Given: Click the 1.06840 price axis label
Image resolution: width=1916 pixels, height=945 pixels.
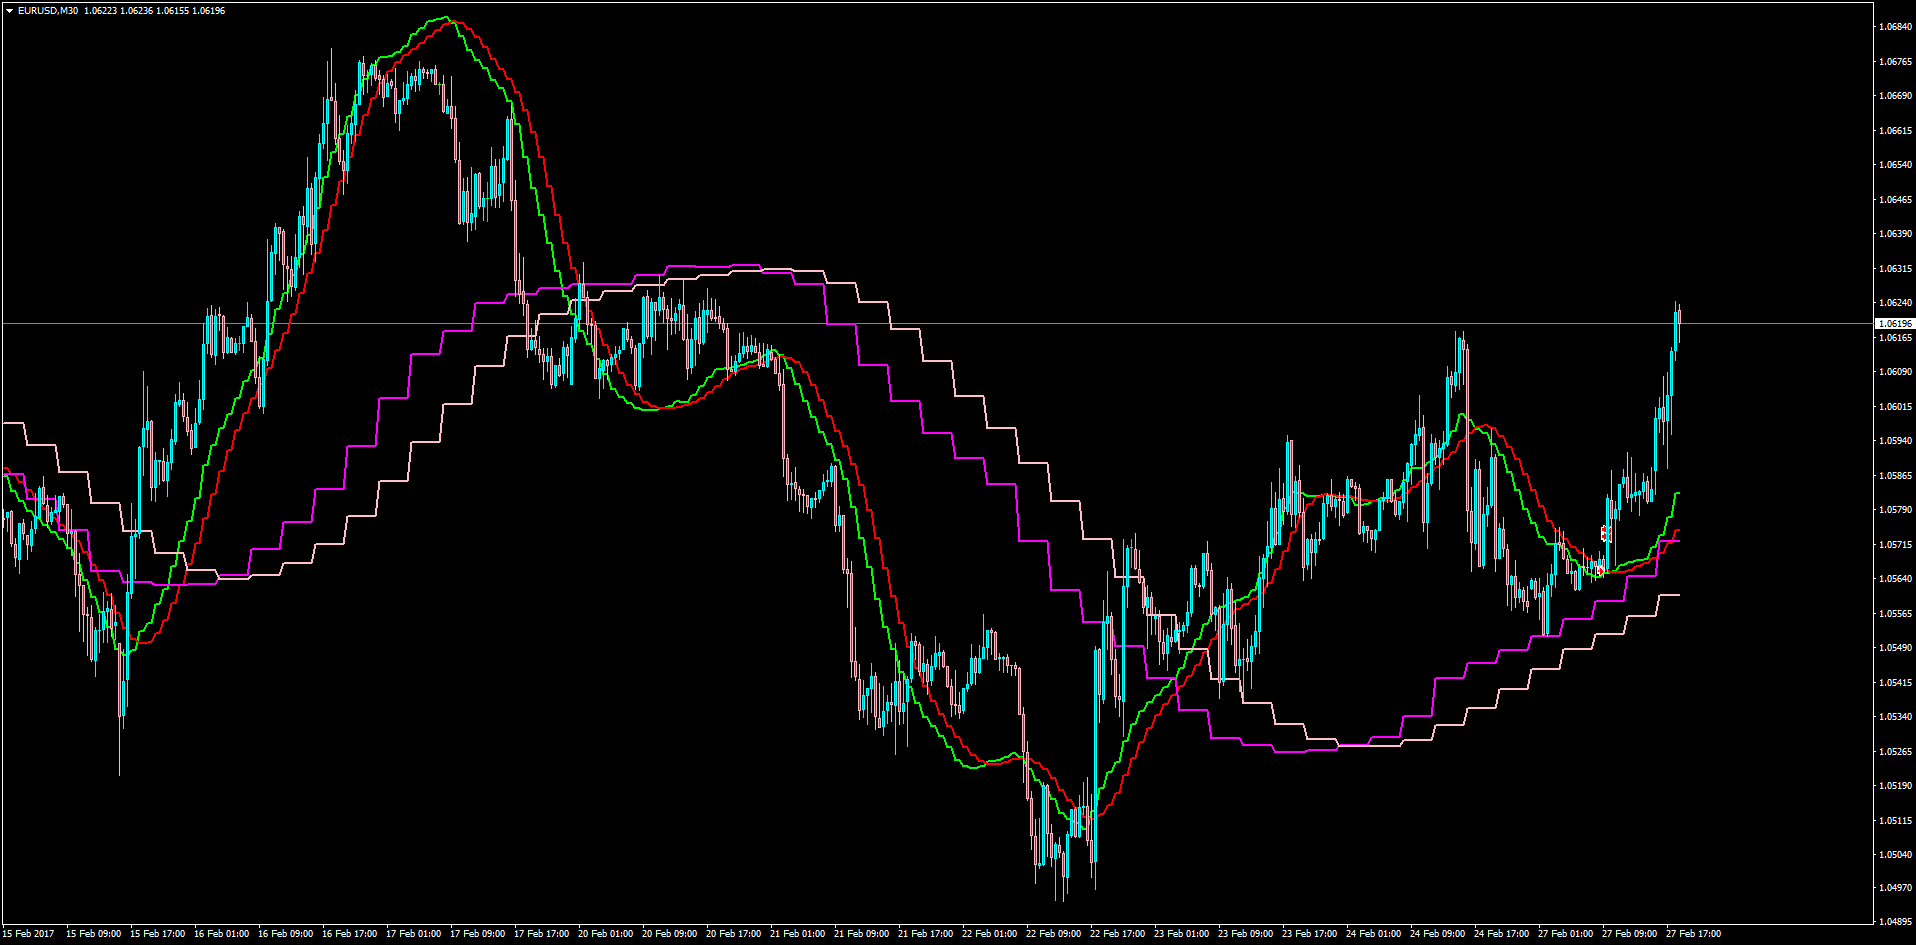Looking at the screenshot, I should click(x=1895, y=27).
